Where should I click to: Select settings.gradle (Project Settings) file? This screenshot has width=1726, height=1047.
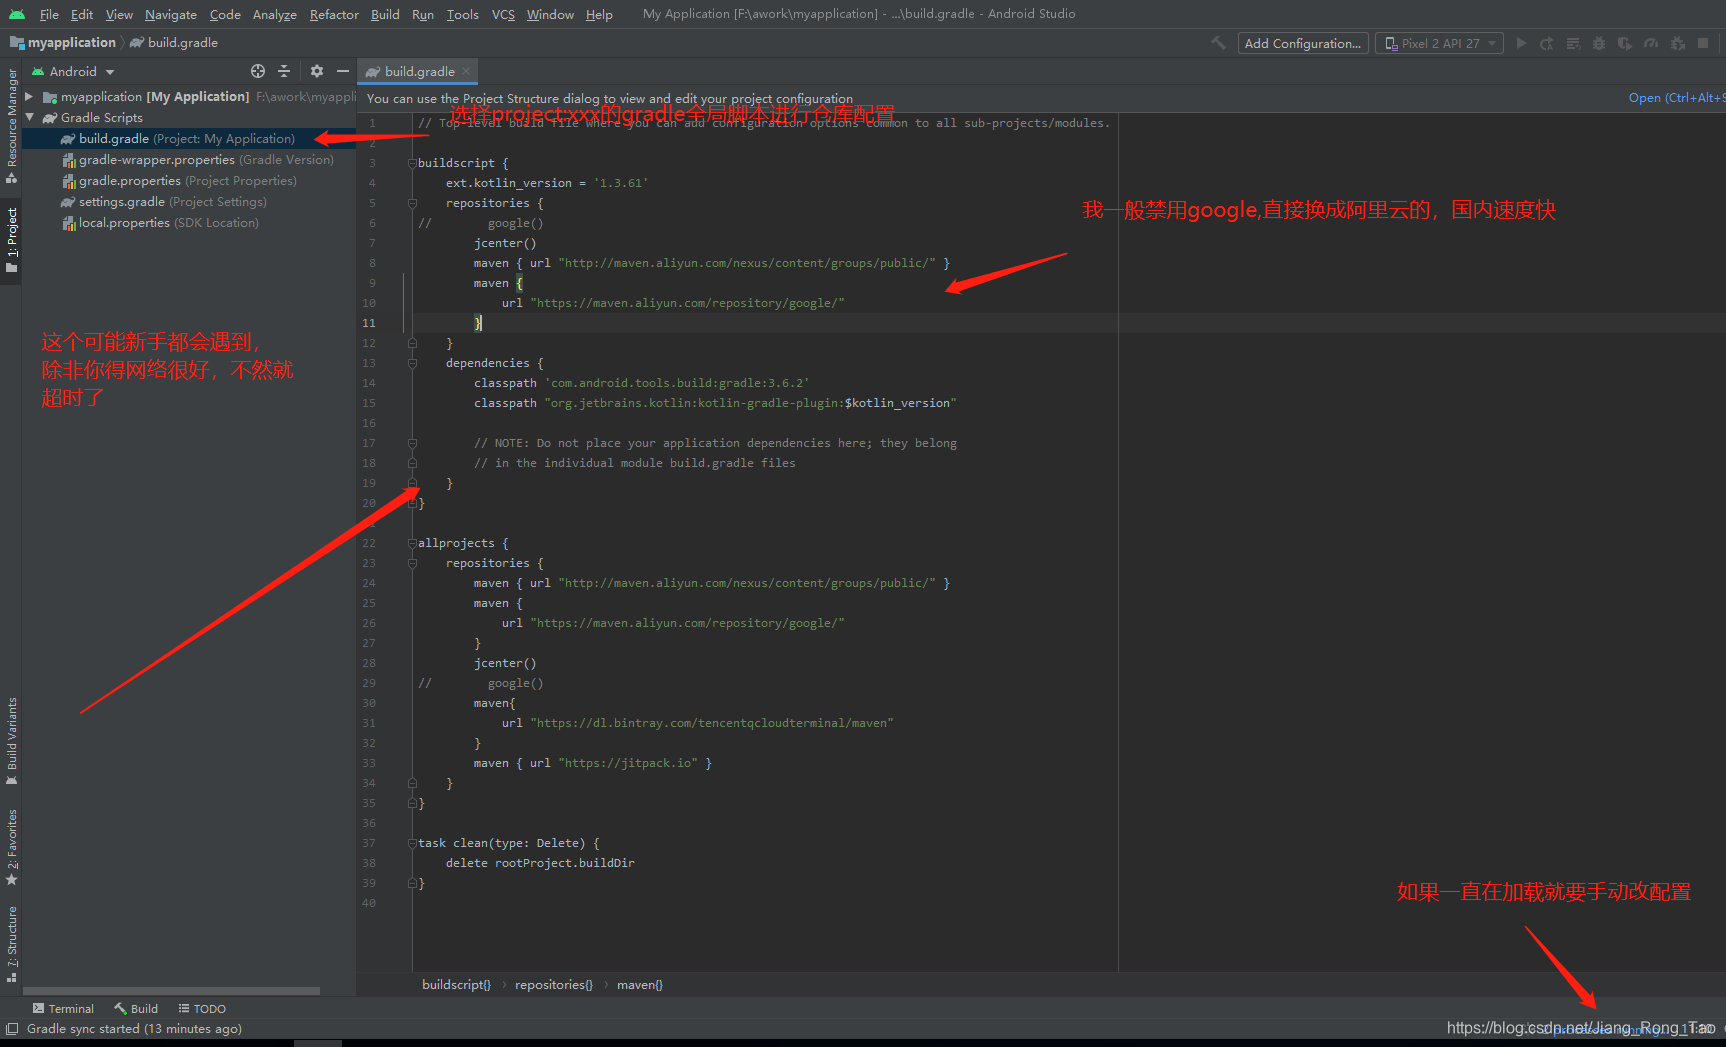tap(189, 202)
